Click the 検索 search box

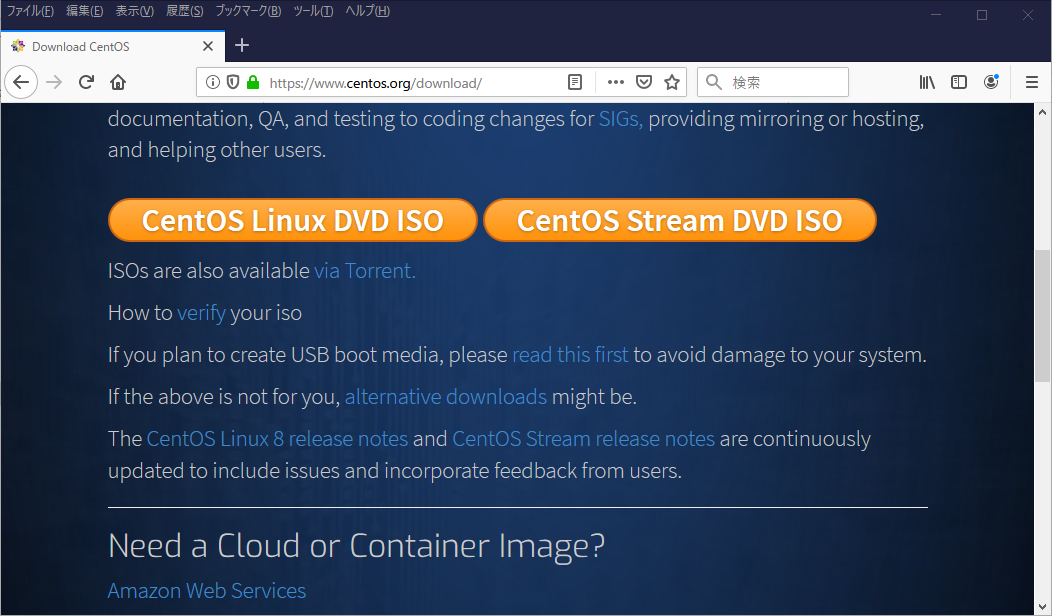coord(773,82)
